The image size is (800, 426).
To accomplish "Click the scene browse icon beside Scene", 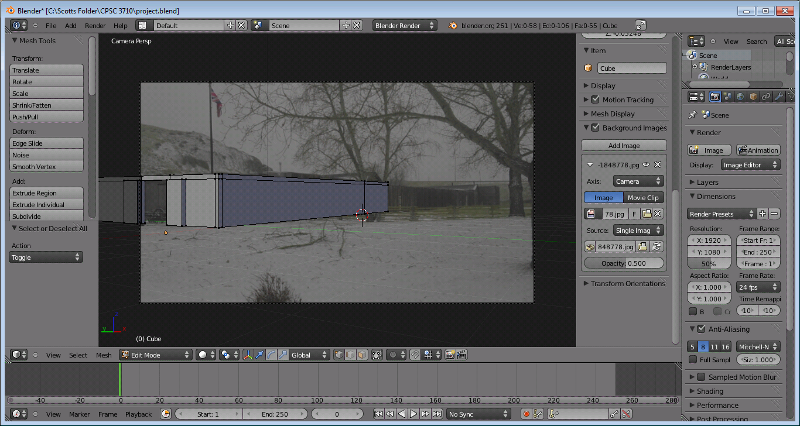I will (x=259, y=25).
